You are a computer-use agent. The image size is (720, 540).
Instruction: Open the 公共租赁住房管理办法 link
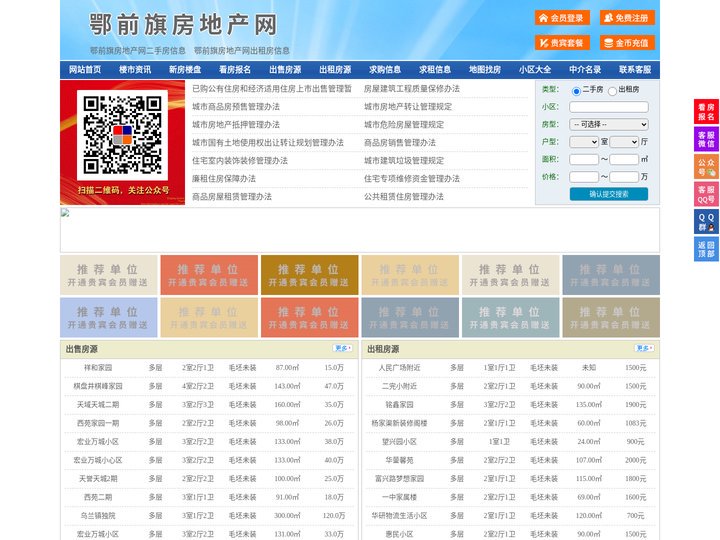(404, 197)
